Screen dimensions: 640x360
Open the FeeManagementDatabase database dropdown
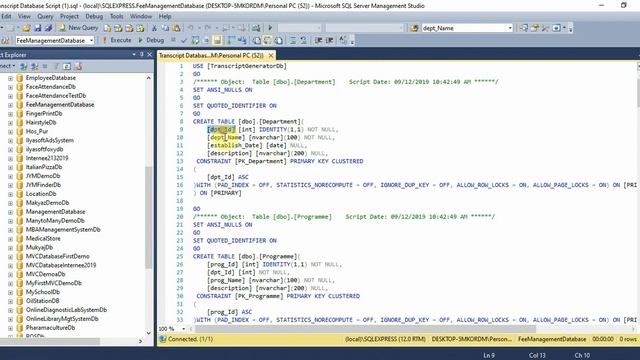coord(91,40)
